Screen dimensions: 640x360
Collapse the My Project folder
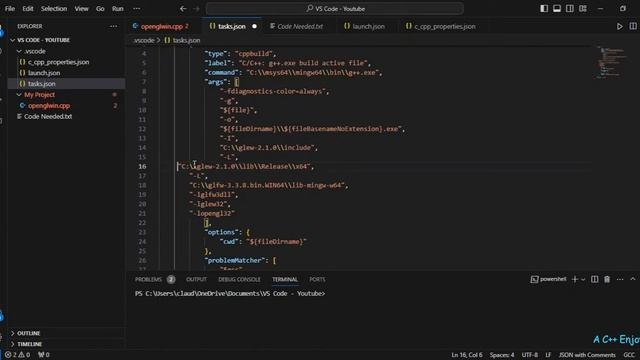click(x=39, y=95)
